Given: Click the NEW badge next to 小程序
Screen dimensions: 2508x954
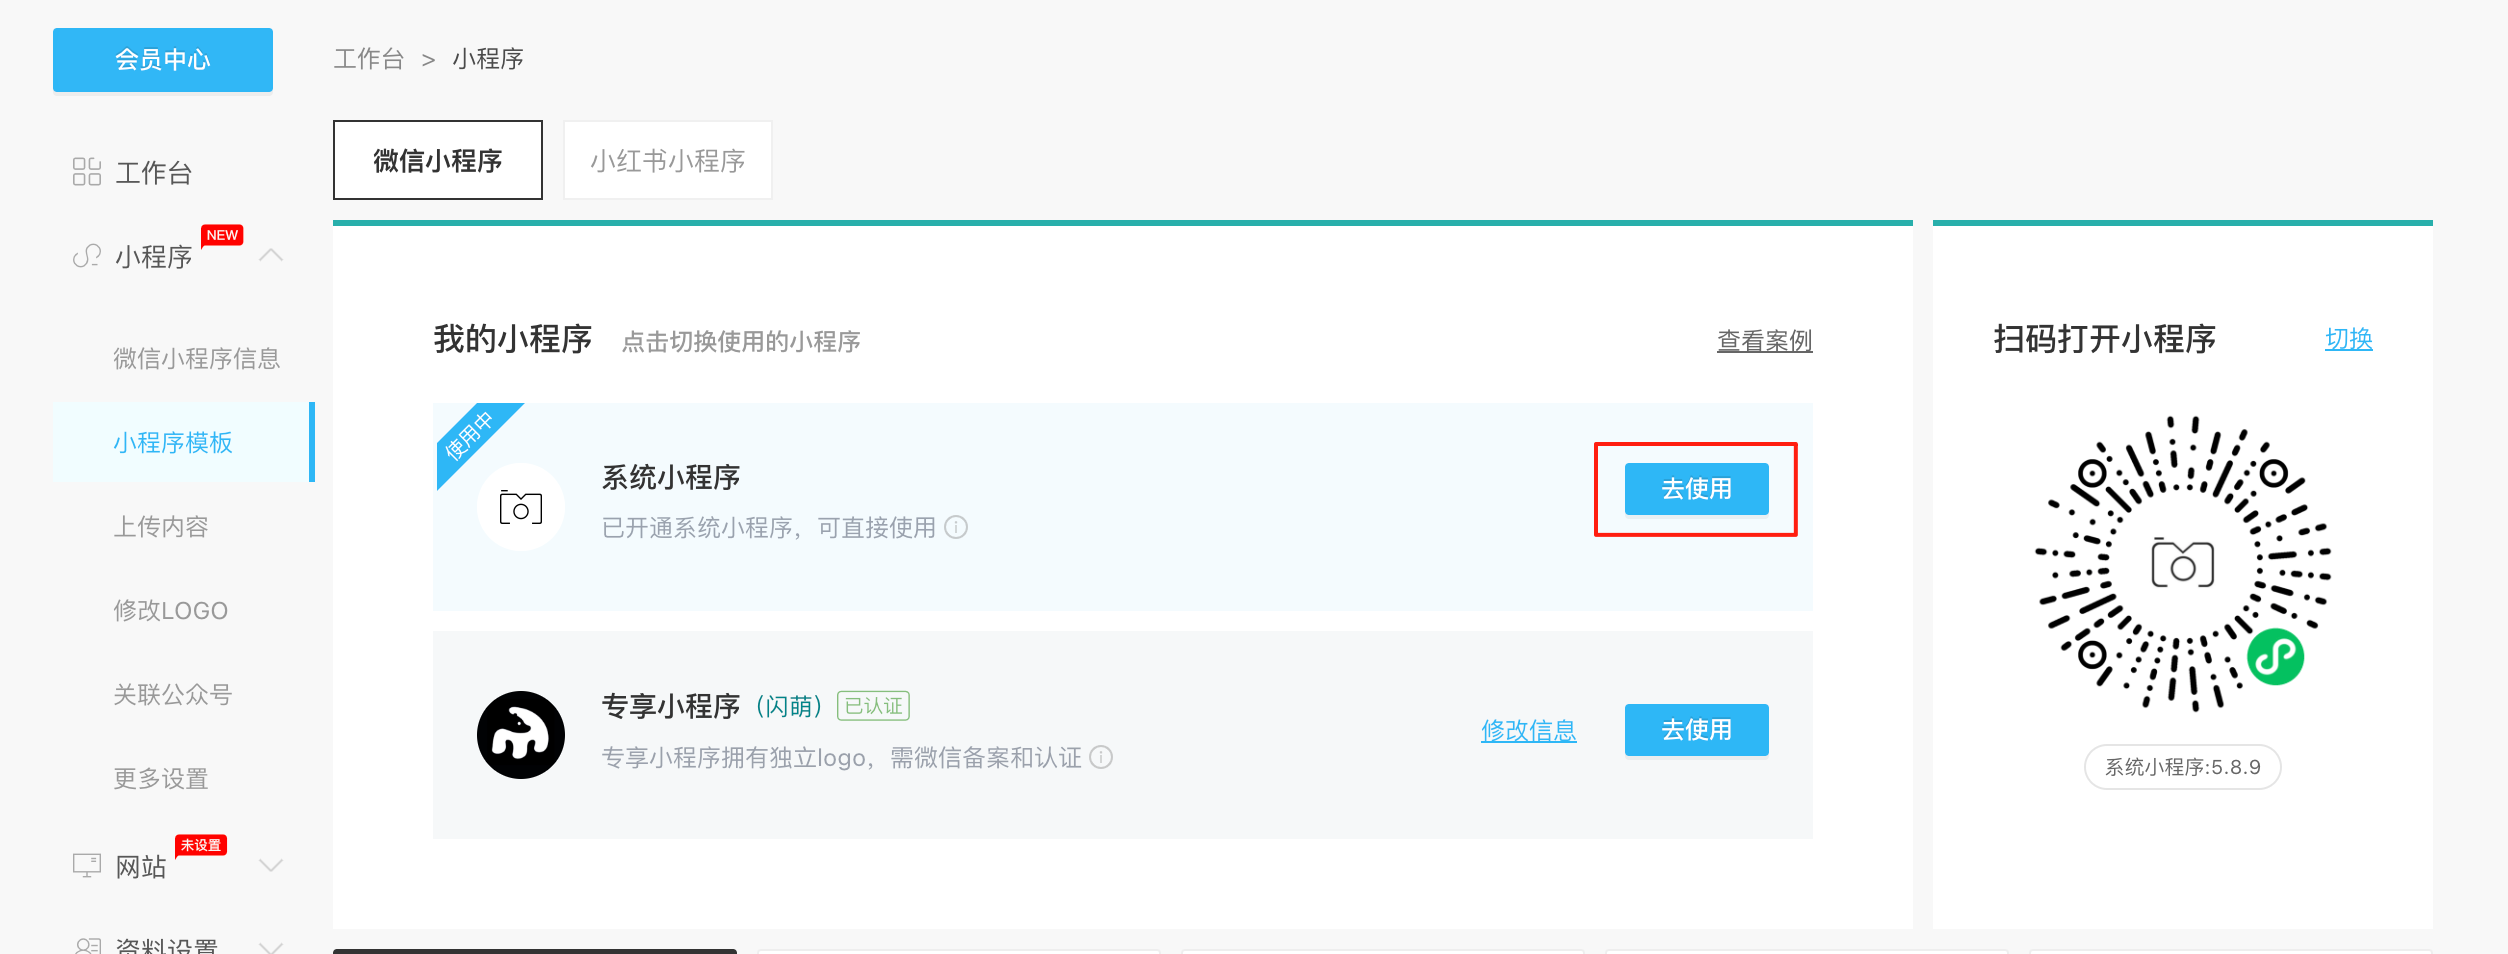Looking at the screenshot, I should pyautogui.click(x=222, y=236).
